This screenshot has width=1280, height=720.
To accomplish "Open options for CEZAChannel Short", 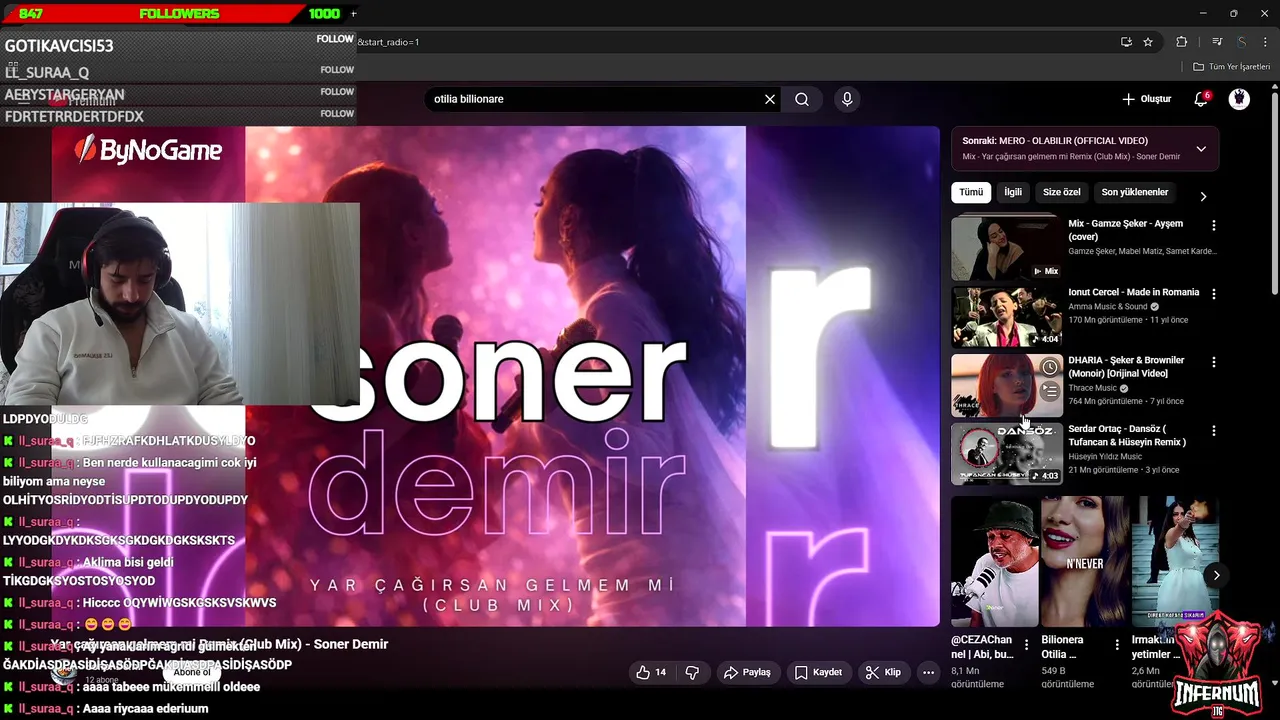I will pyautogui.click(x=1026, y=645).
